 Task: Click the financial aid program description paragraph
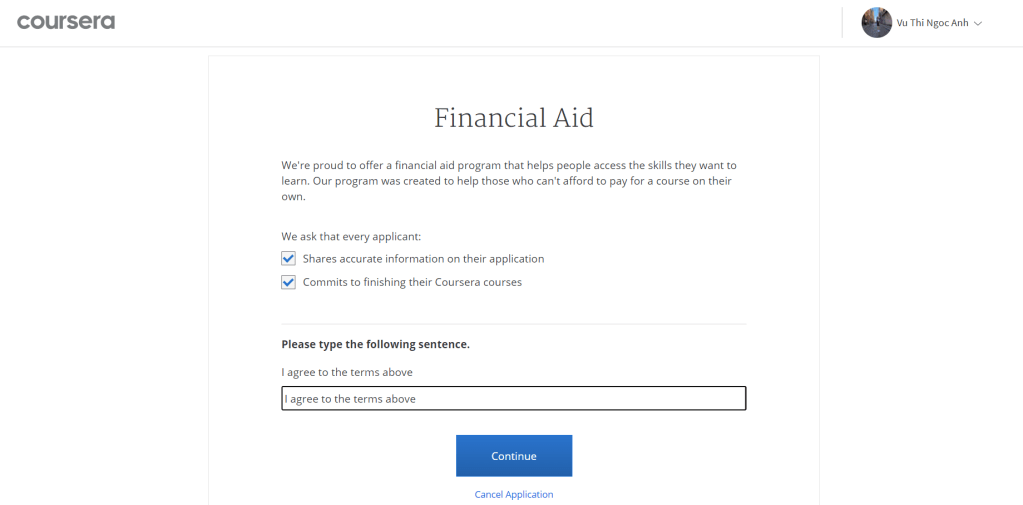pos(509,181)
